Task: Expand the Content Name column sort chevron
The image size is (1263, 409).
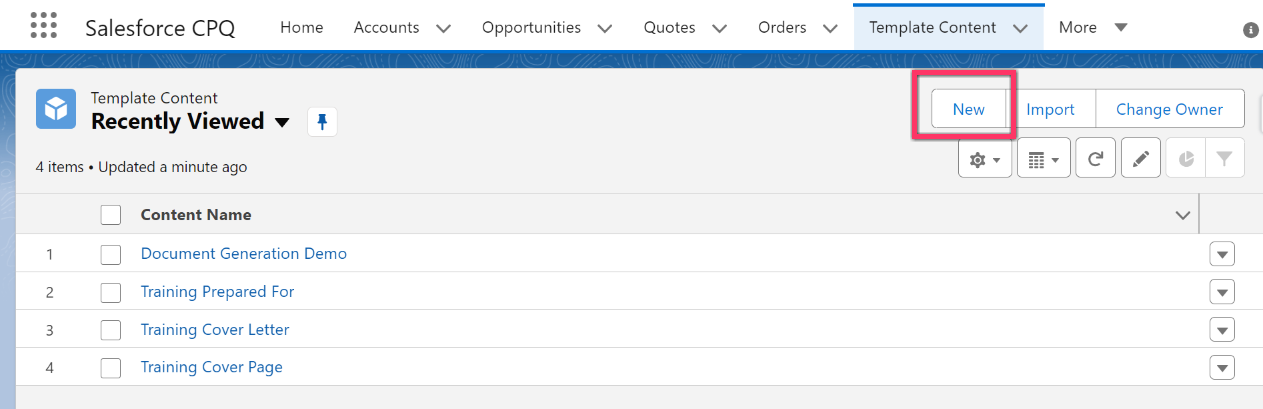Action: point(1183,215)
